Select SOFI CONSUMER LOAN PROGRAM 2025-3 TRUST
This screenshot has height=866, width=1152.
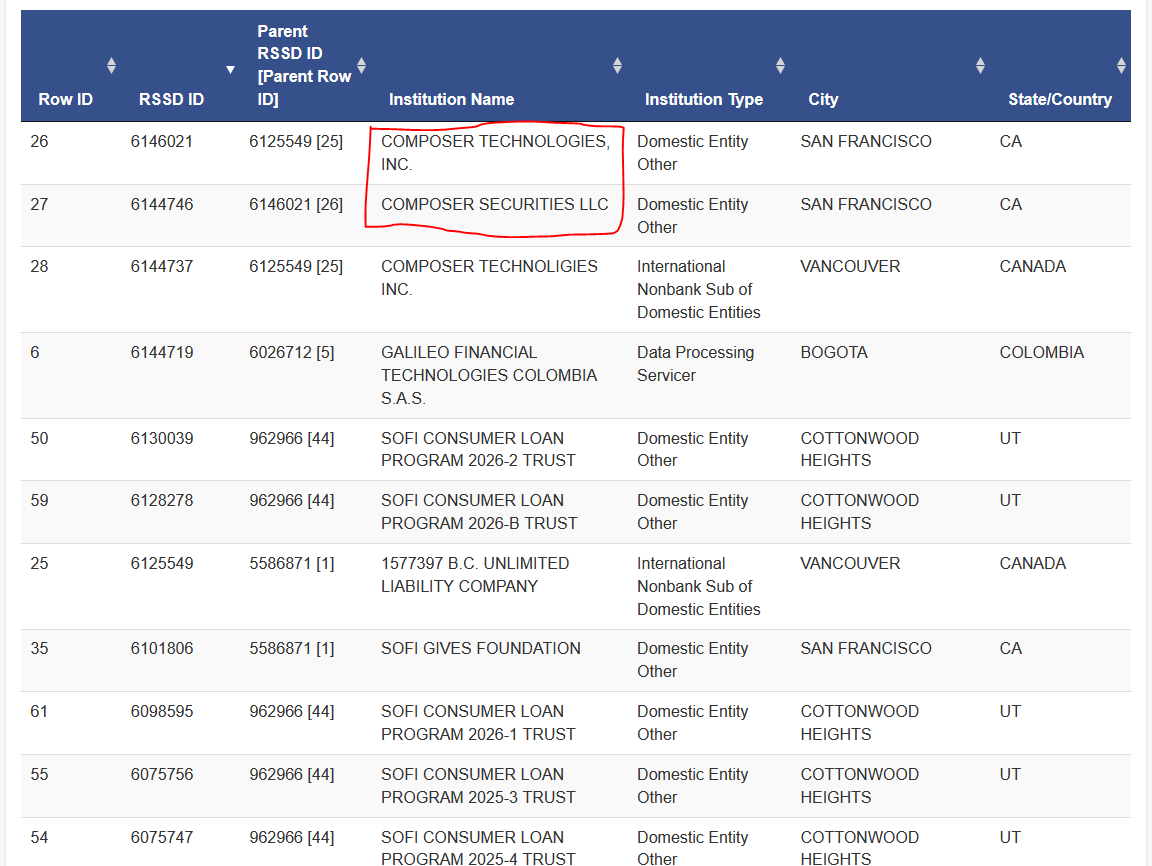pos(478,786)
